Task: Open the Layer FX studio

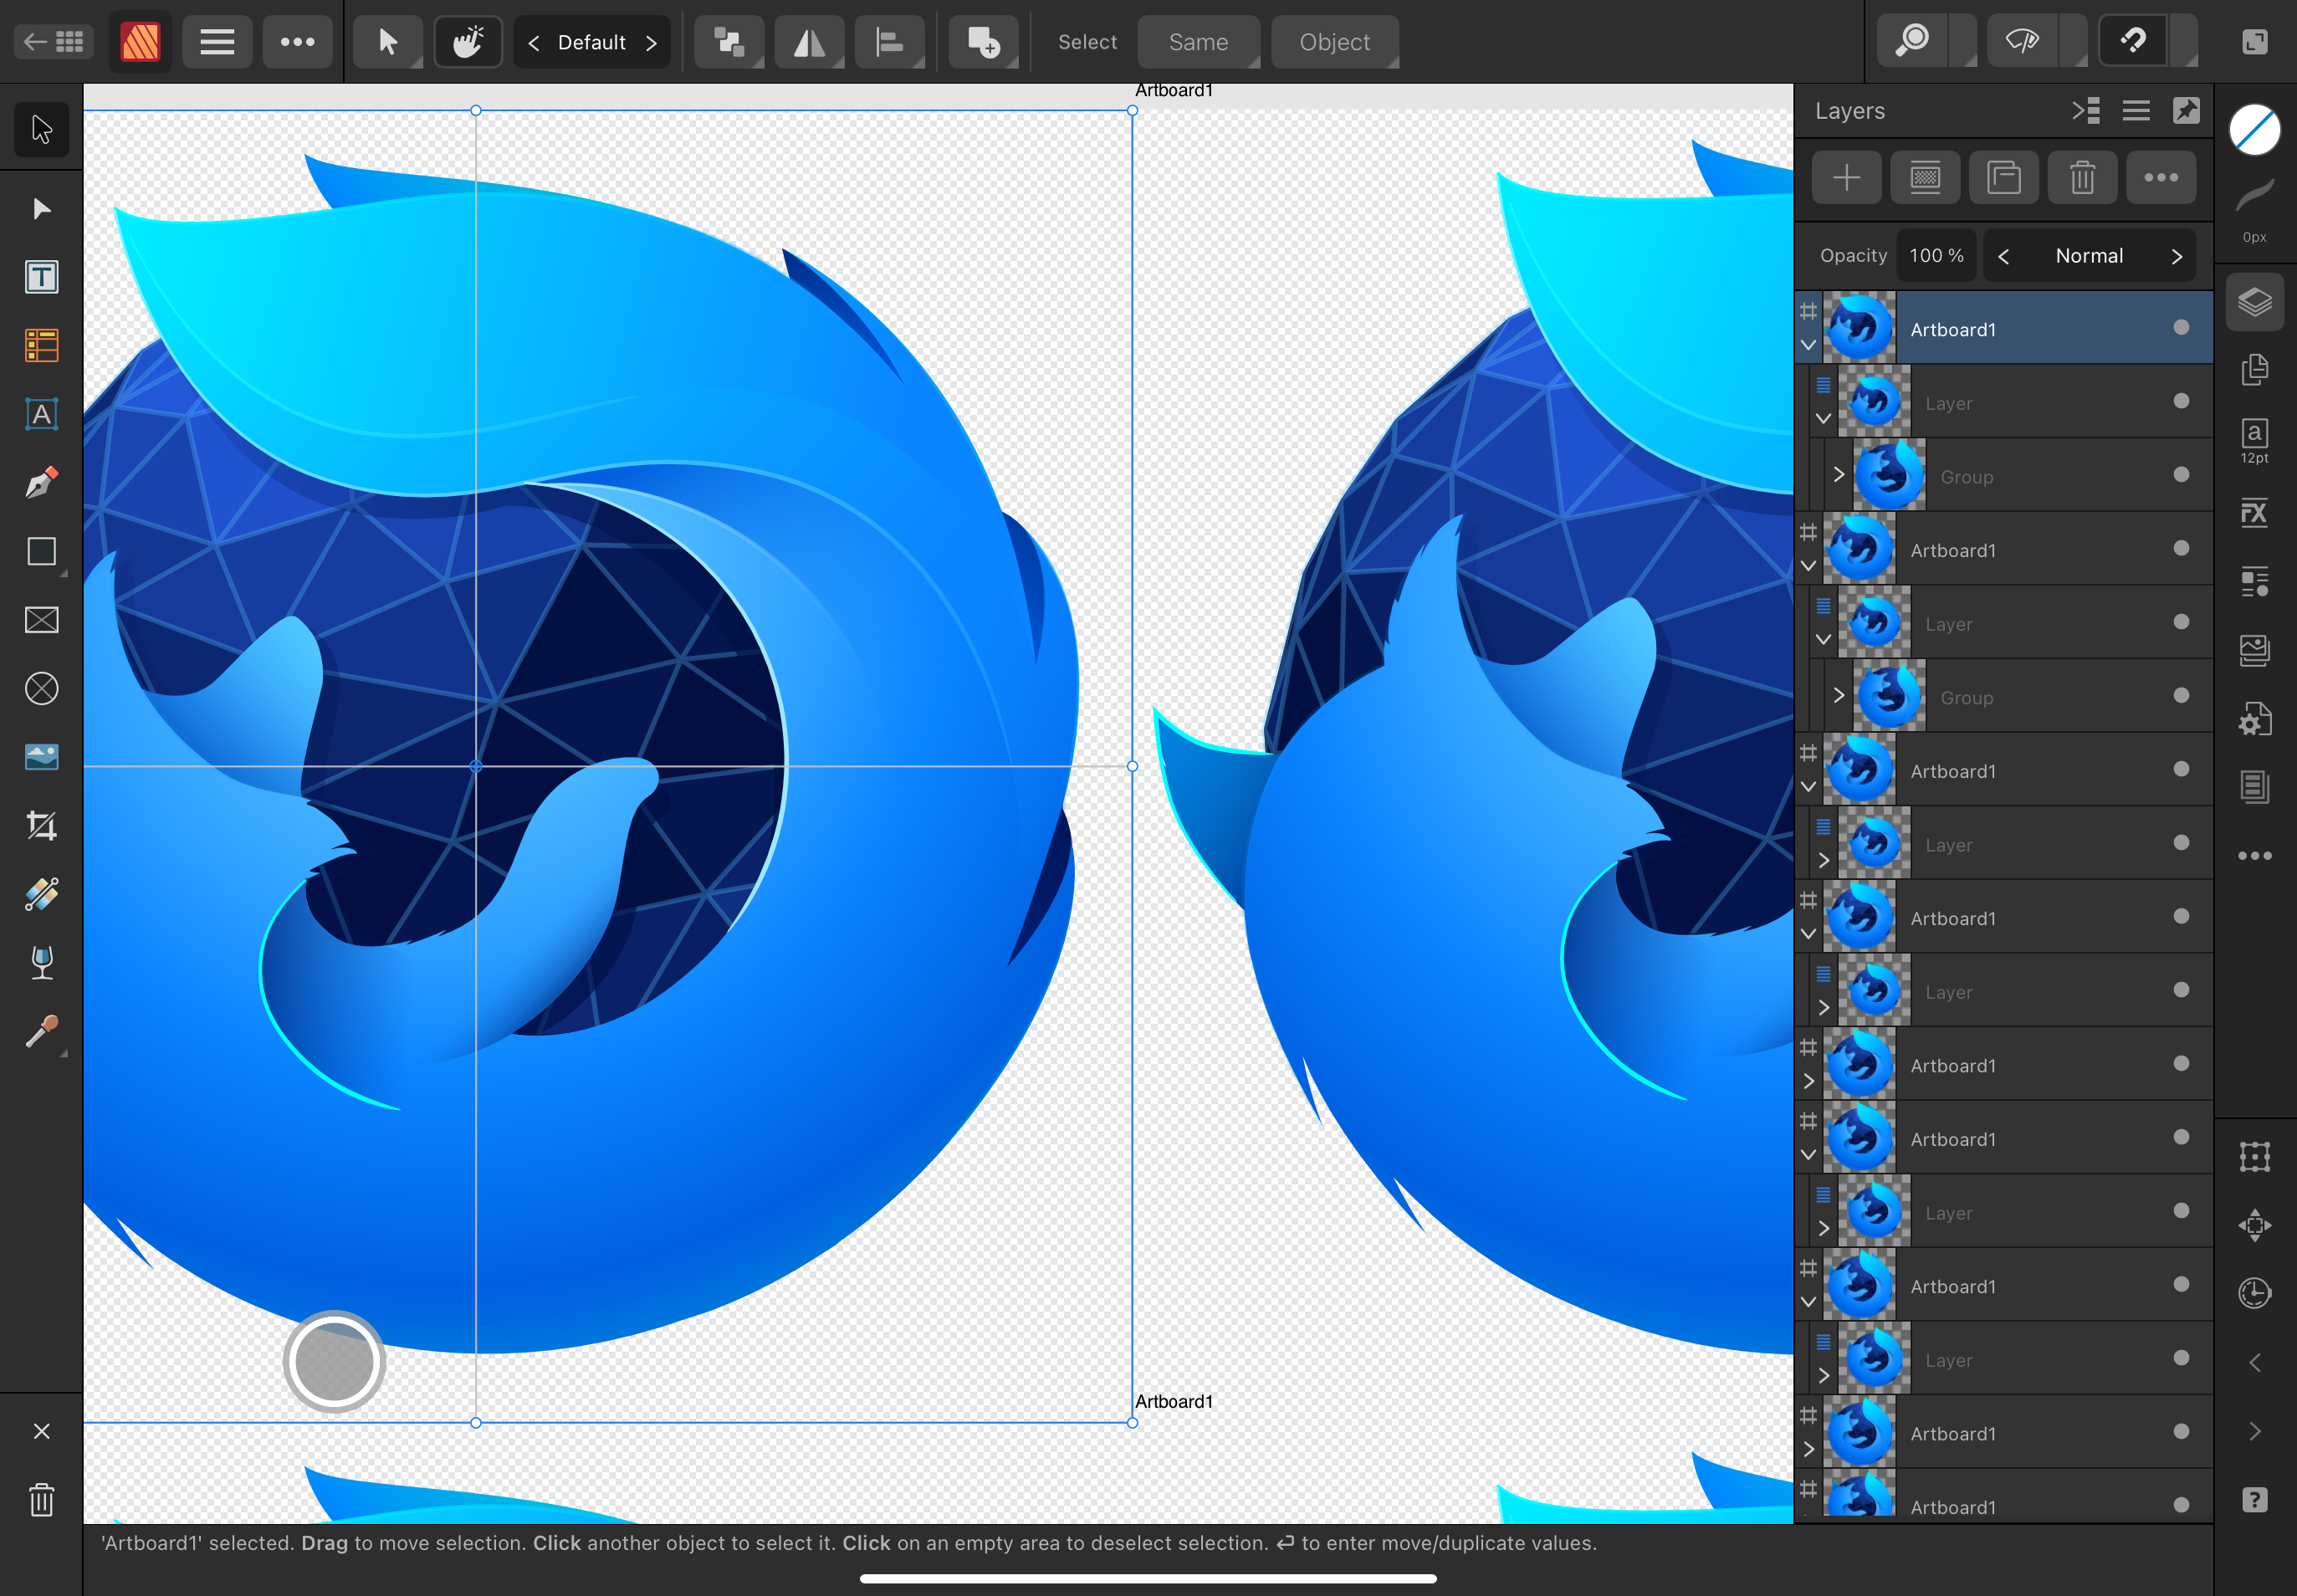Action: pos(2254,513)
